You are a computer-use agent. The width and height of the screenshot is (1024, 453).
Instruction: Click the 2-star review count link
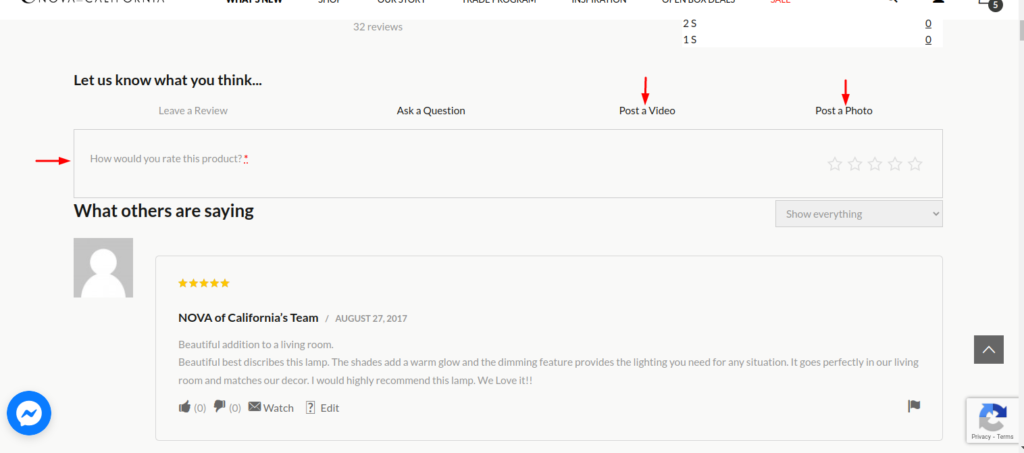(x=928, y=23)
